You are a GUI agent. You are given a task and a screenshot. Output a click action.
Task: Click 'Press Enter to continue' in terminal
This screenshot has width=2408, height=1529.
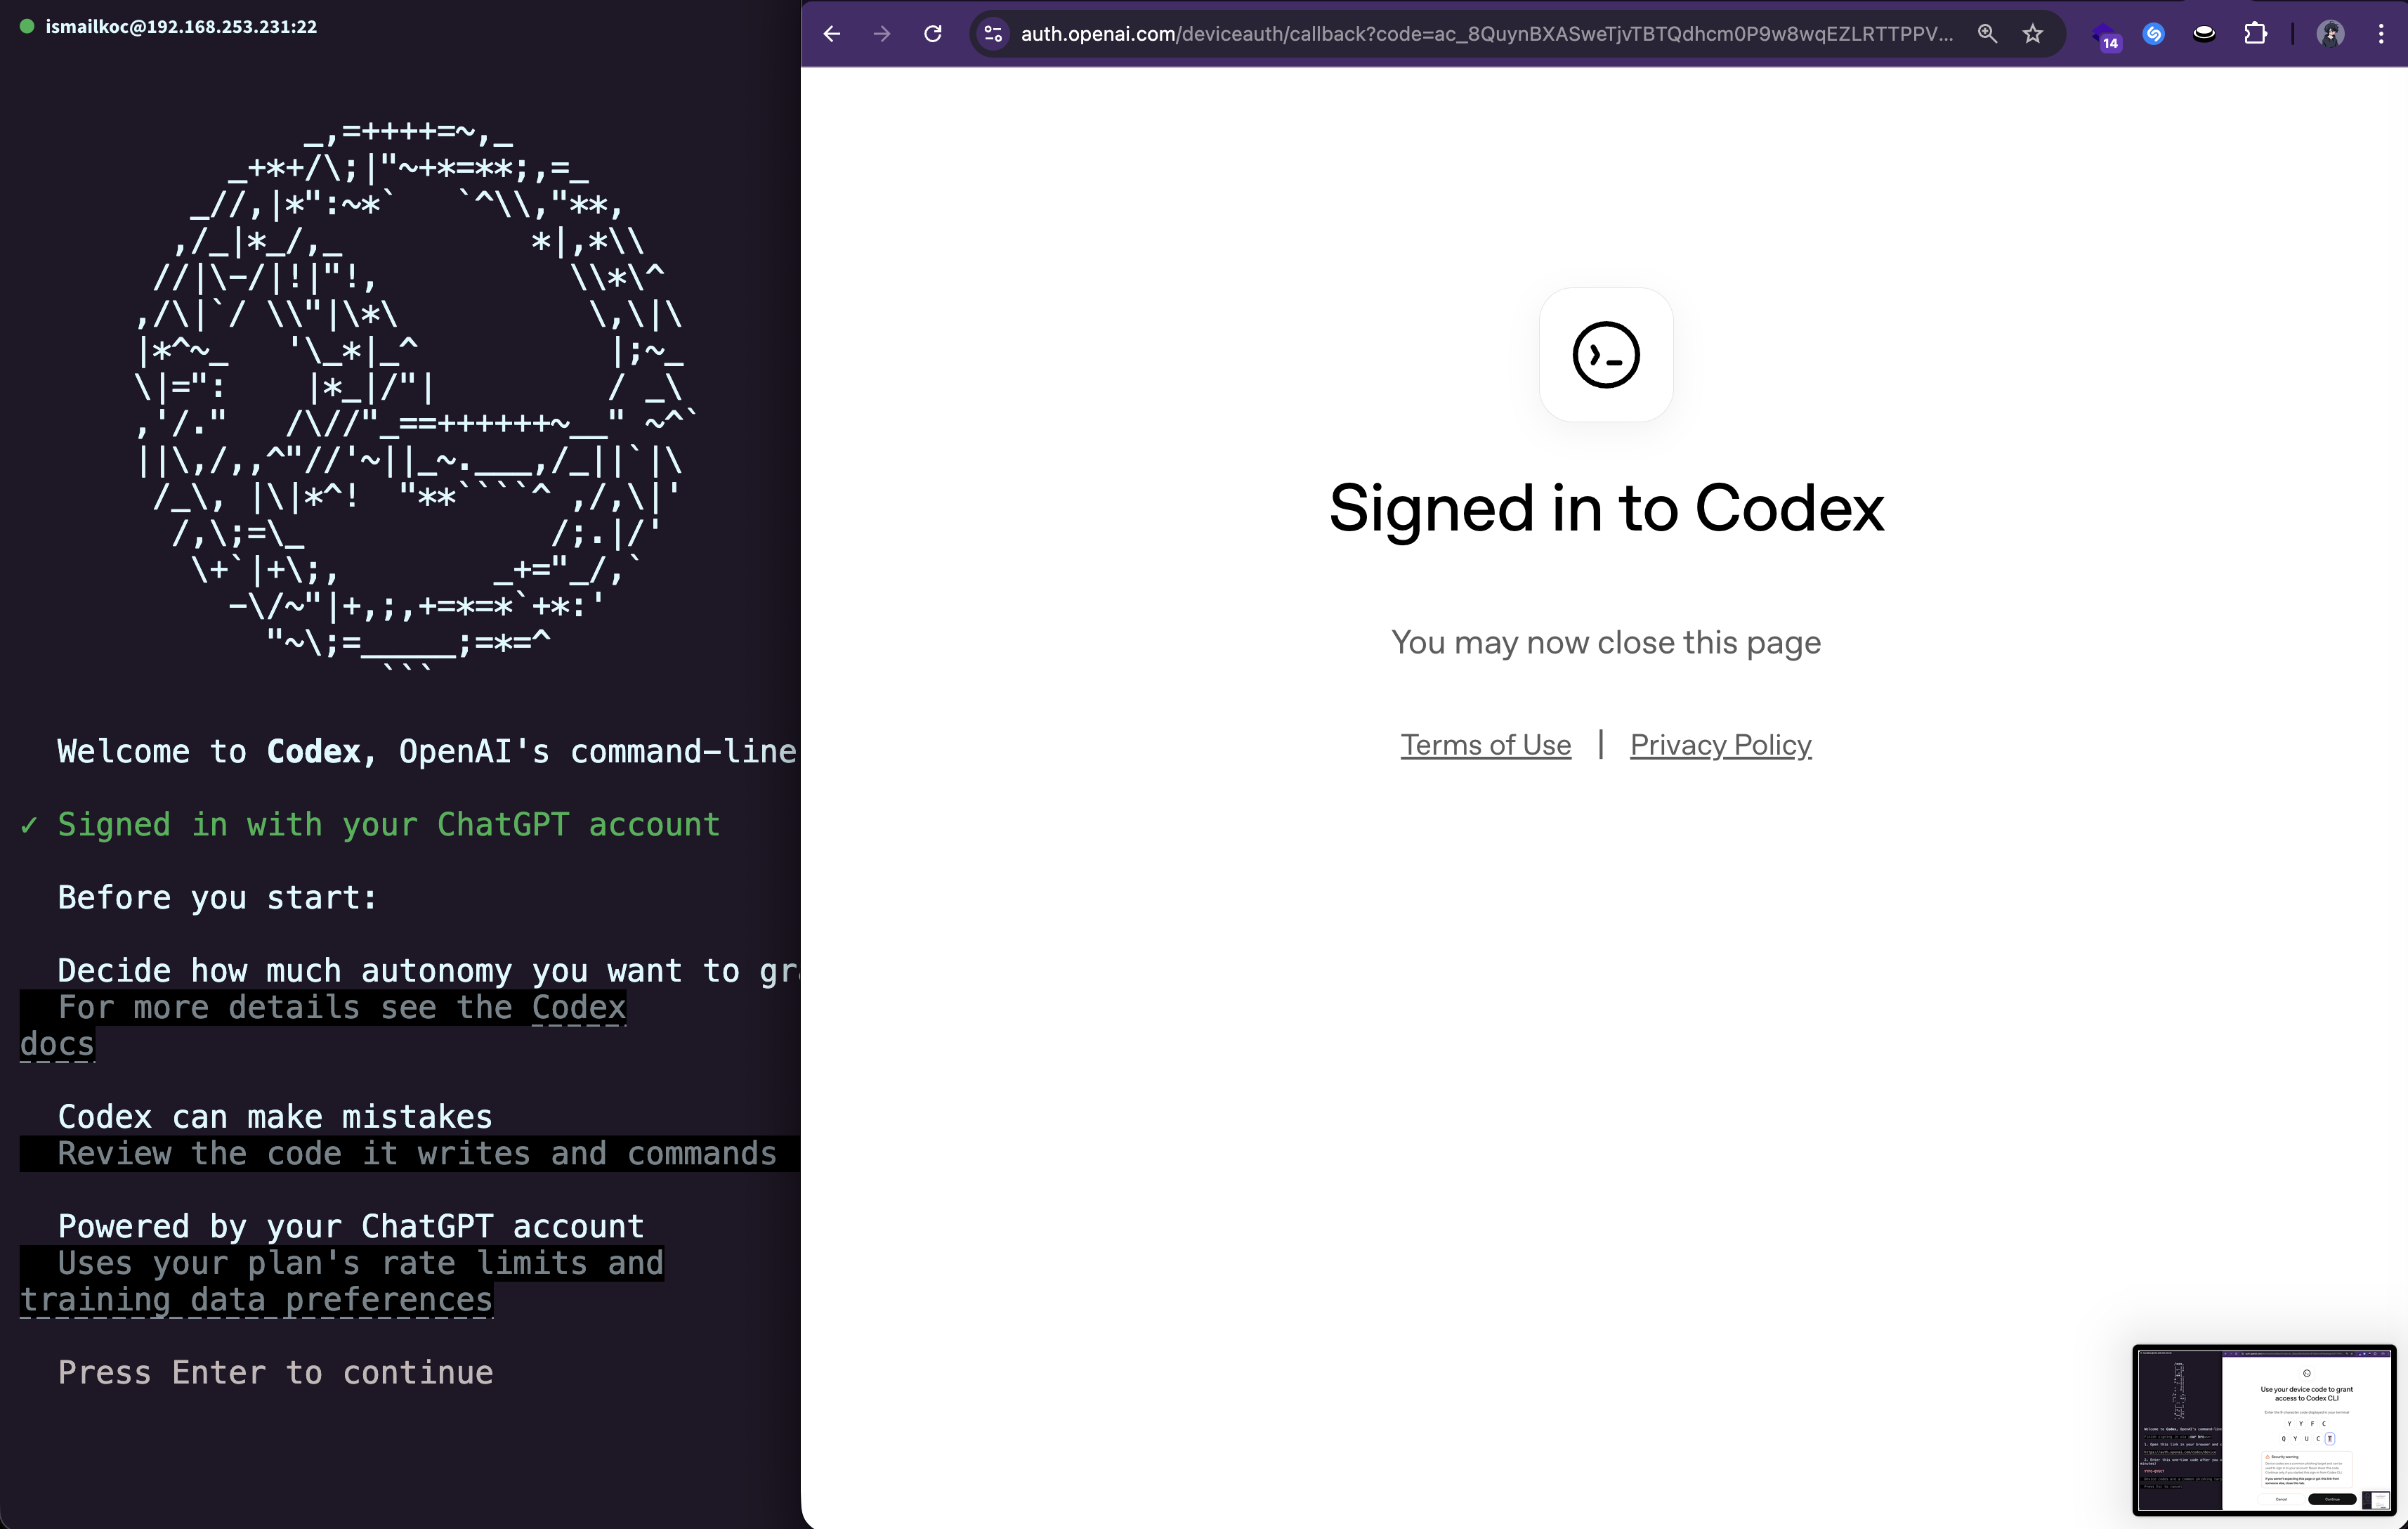pyautogui.click(x=275, y=1373)
